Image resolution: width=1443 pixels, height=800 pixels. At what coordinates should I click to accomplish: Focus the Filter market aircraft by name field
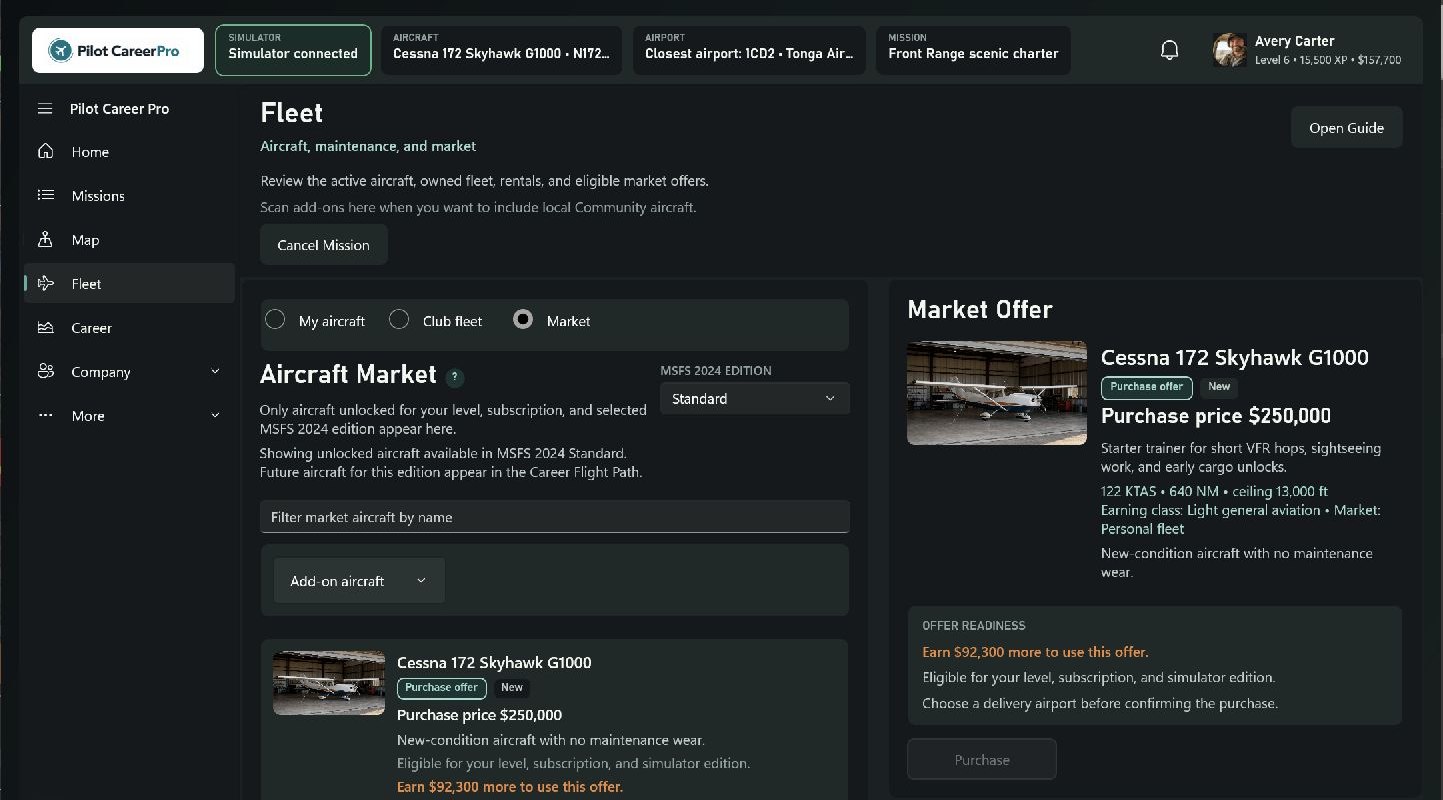(x=554, y=517)
